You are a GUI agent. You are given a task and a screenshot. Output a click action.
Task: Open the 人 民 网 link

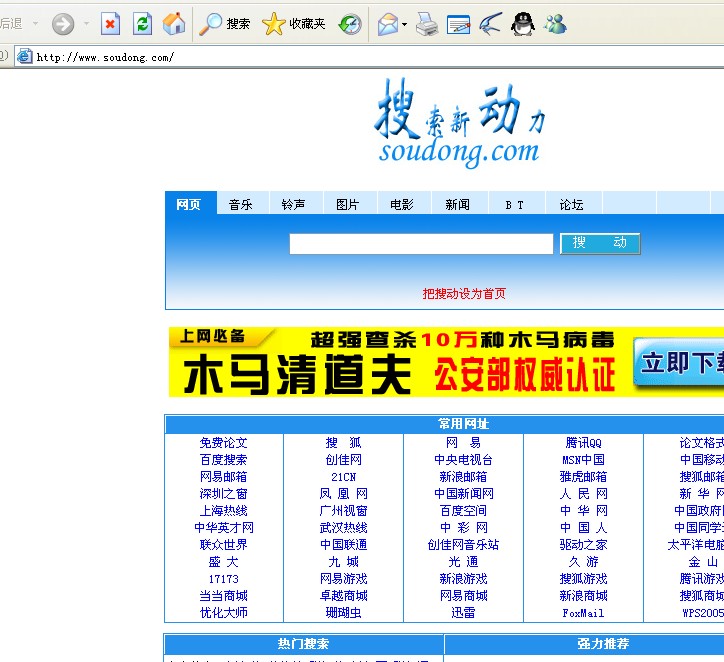[584, 494]
